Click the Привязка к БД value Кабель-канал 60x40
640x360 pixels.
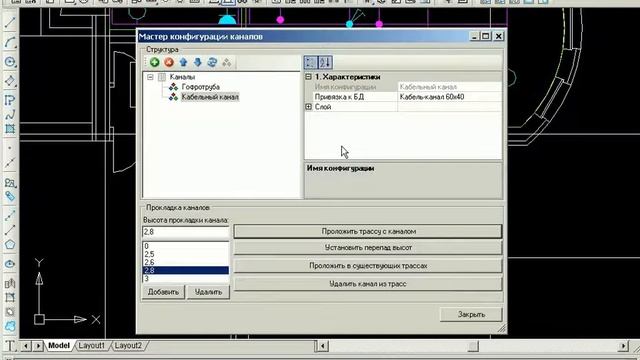coord(449,97)
